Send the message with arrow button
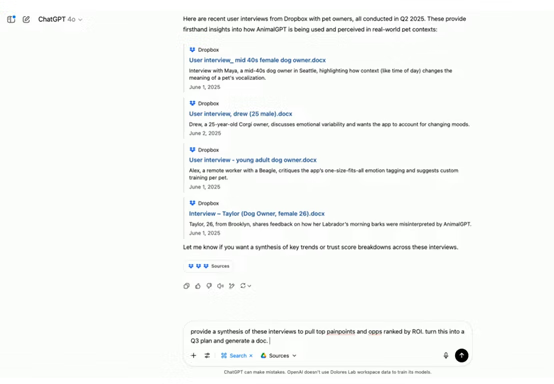 point(461,355)
